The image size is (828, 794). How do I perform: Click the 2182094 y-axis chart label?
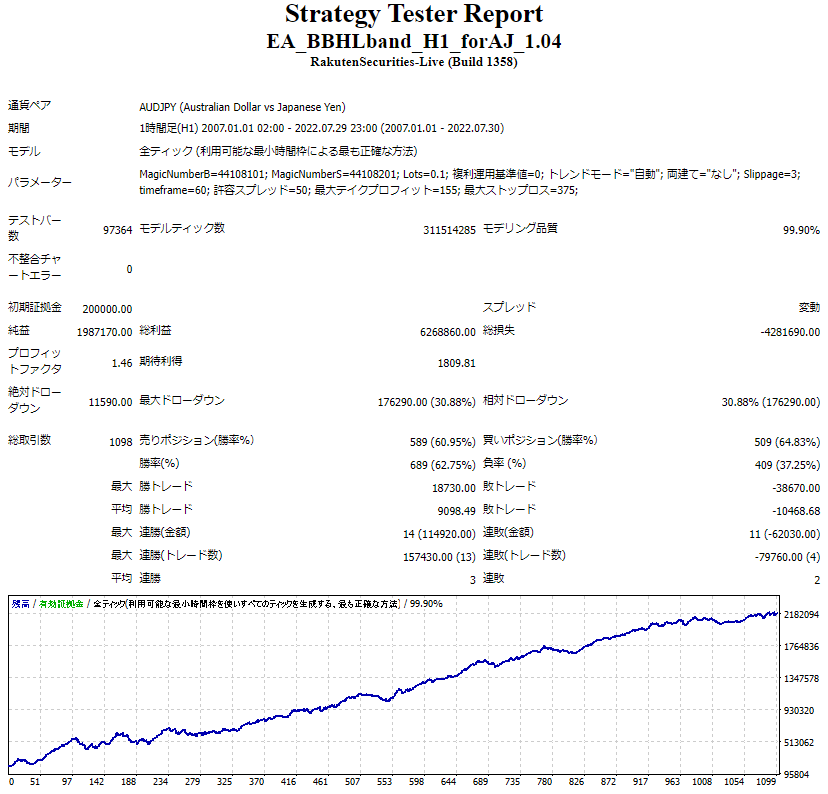tap(801, 615)
